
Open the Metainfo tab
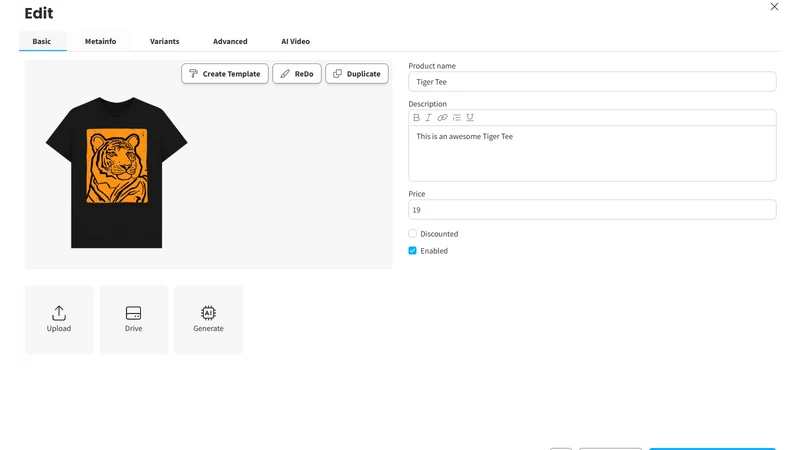(x=101, y=41)
